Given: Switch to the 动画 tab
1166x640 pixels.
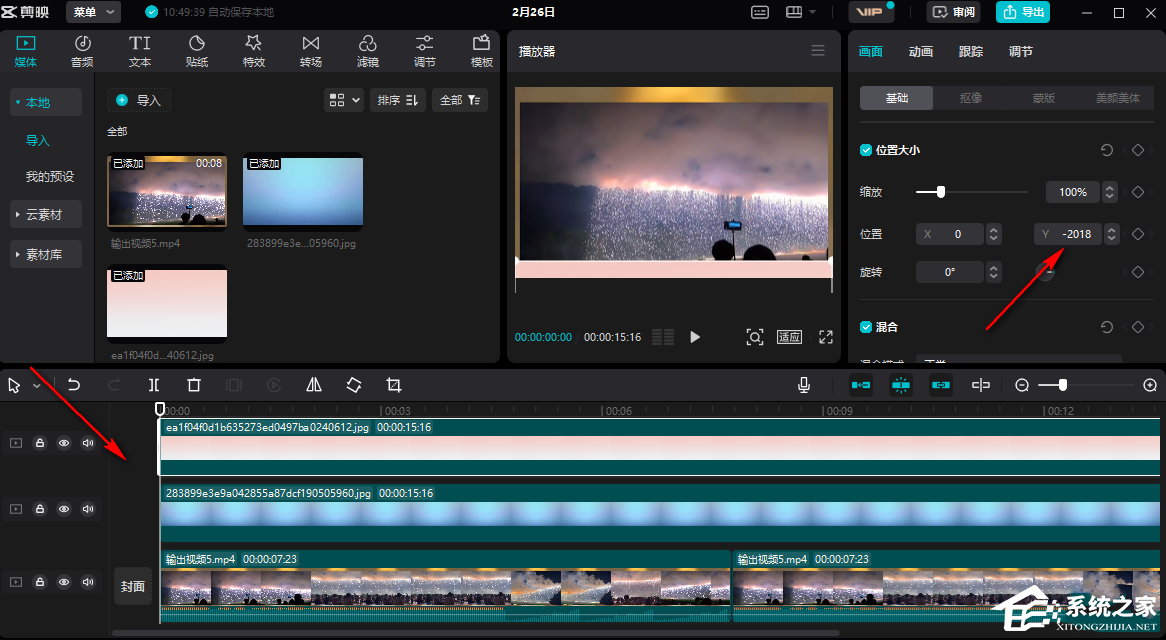Looking at the screenshot, I should pyautogui.click(x=920, y=52).
